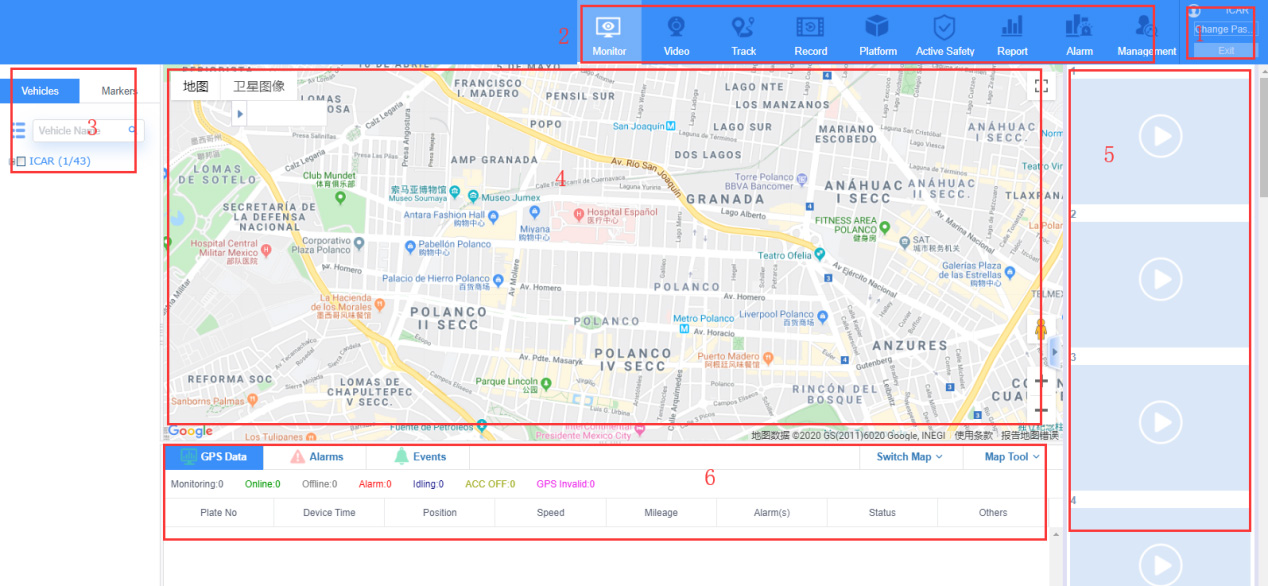Check the ICAR (1/43) group checkbox

[x=21, y=161]
